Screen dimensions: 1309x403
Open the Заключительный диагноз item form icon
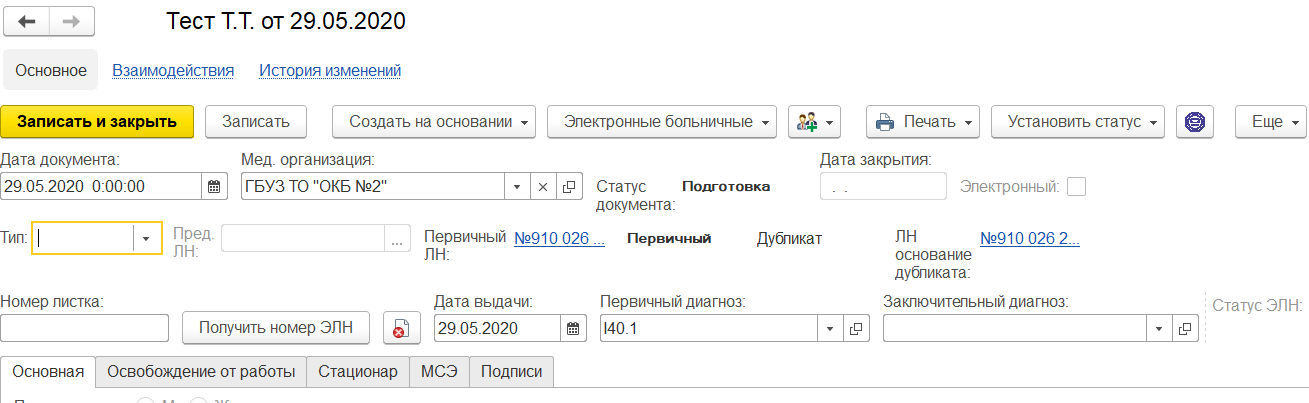click(x=1185, y=328)
